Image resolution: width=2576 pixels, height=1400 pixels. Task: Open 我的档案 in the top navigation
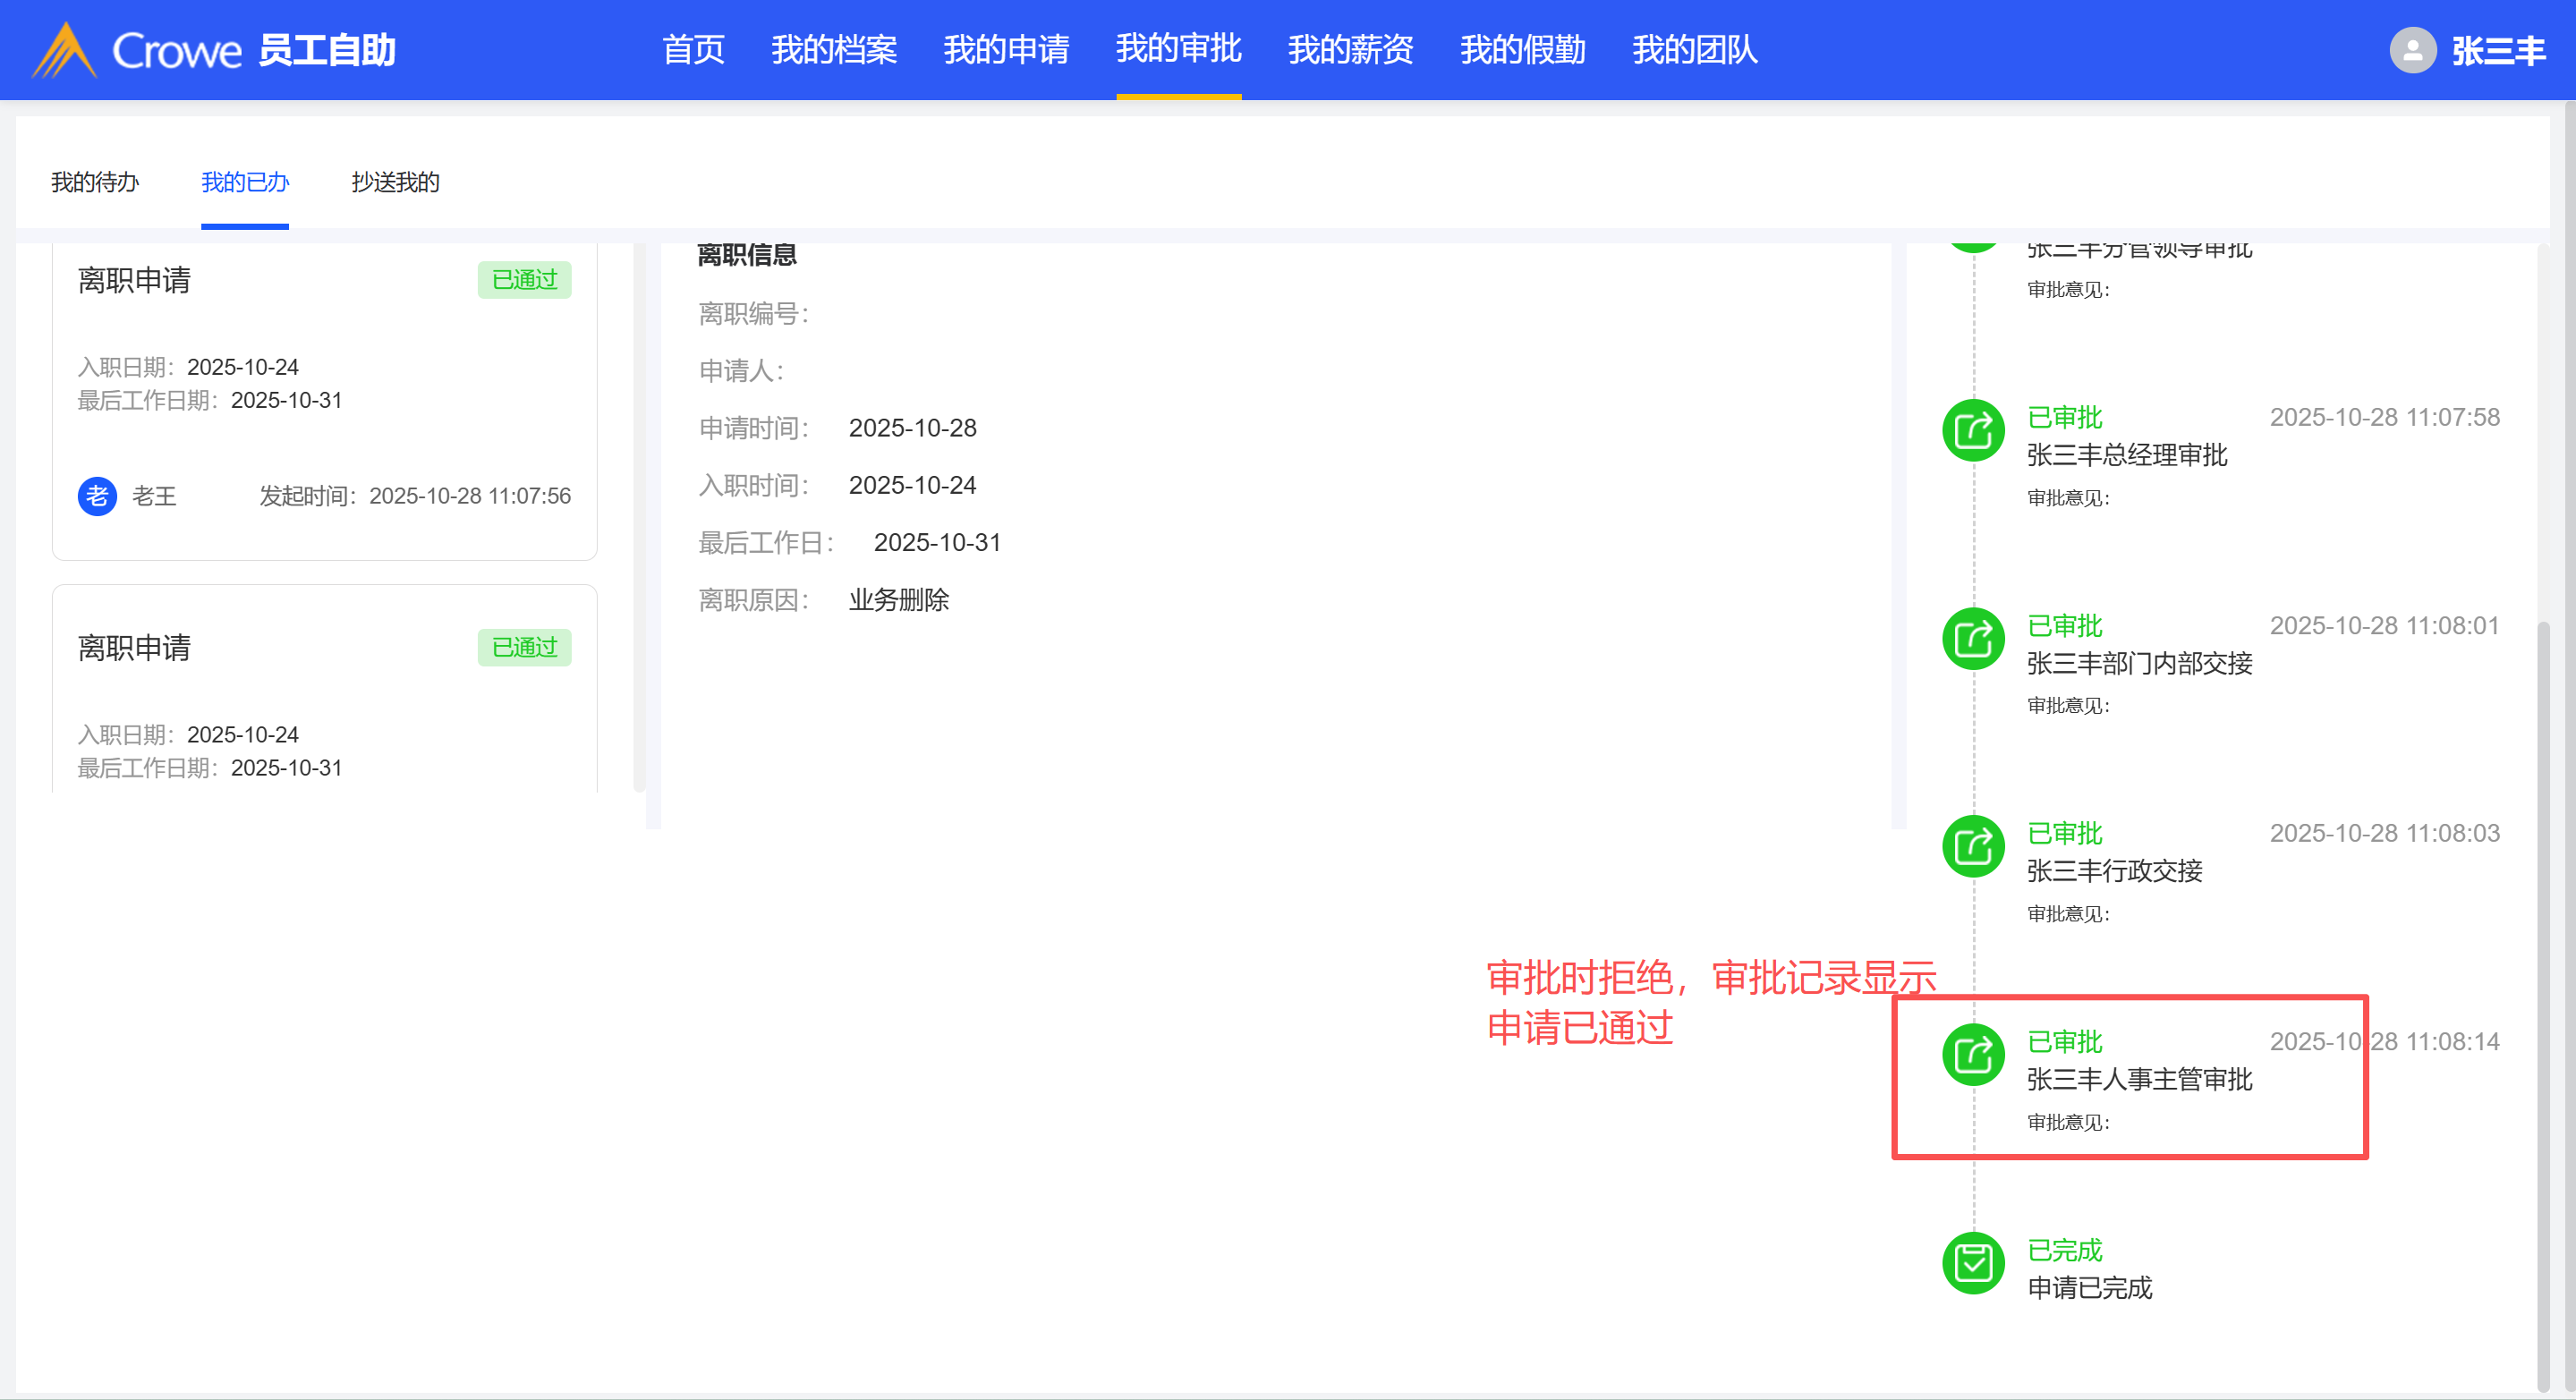(833, 50)
